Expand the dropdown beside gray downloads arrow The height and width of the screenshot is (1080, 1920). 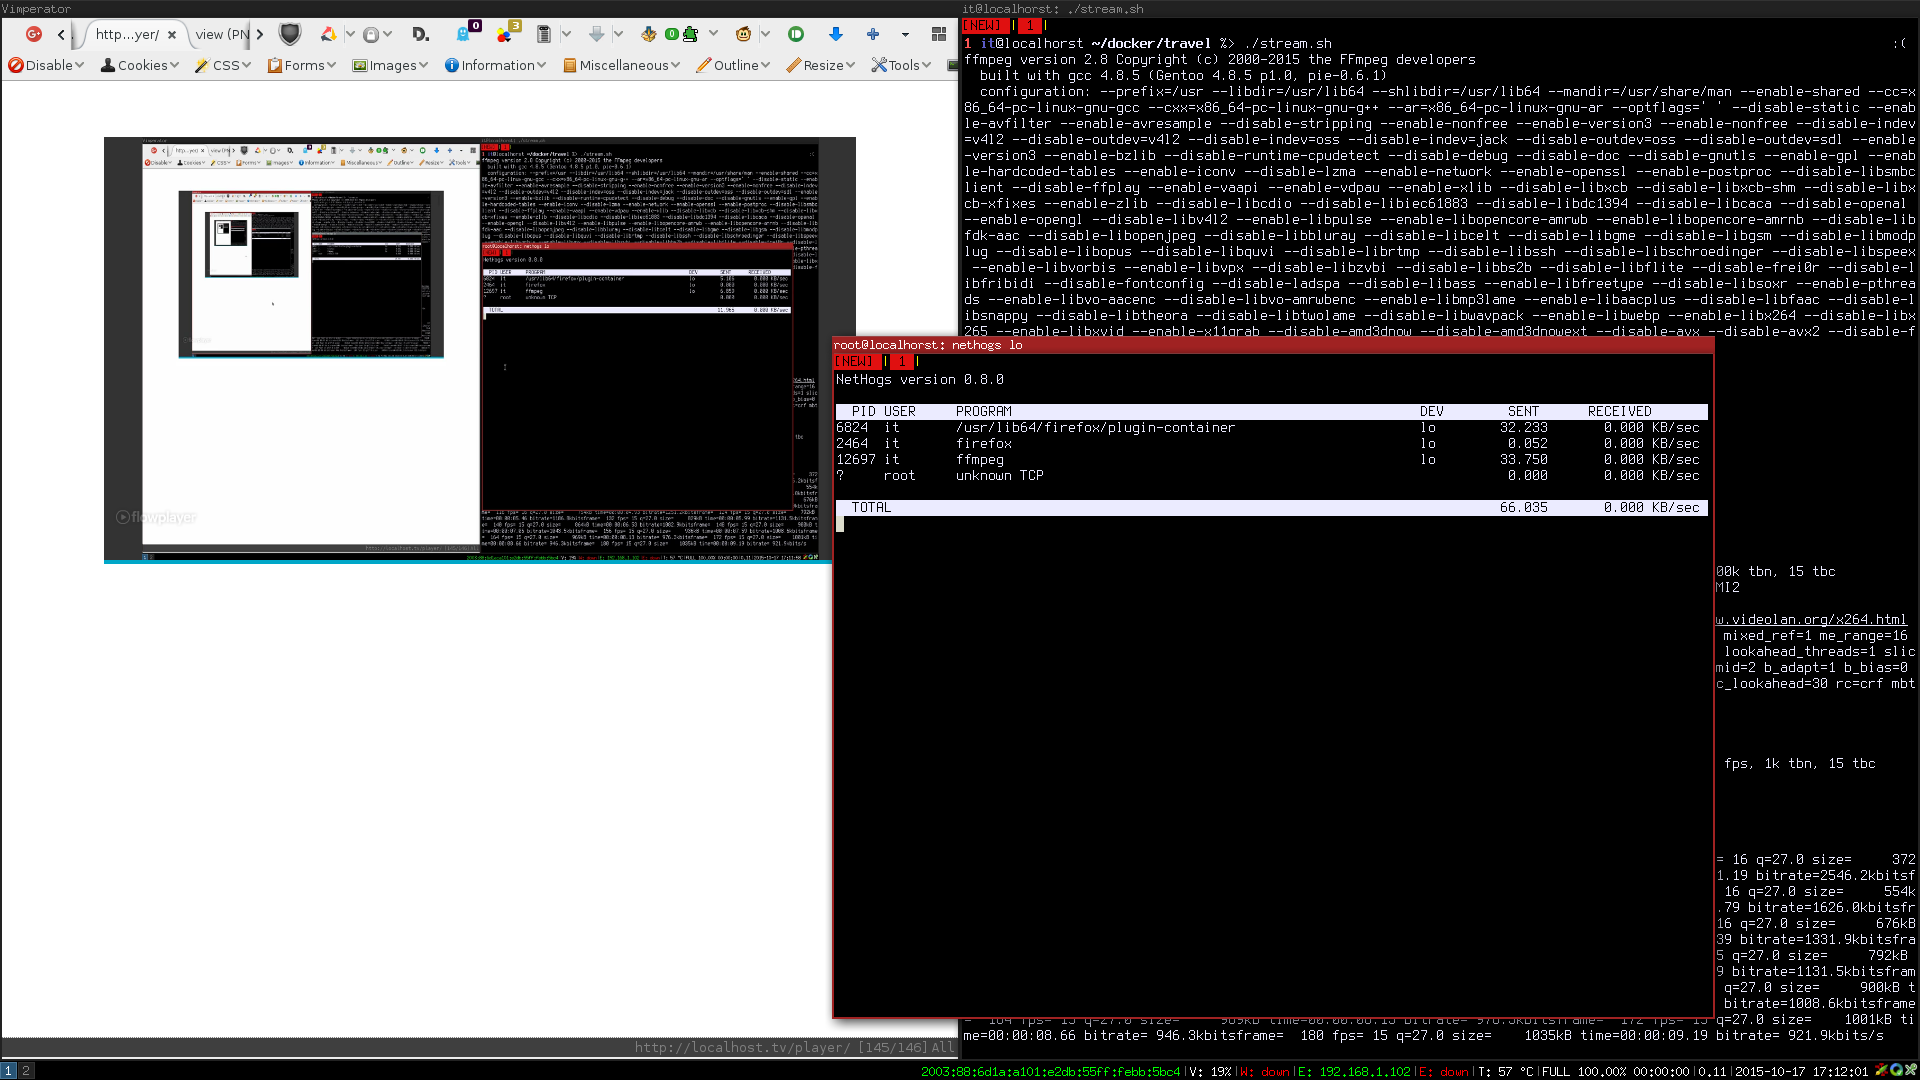pos(618,34)
